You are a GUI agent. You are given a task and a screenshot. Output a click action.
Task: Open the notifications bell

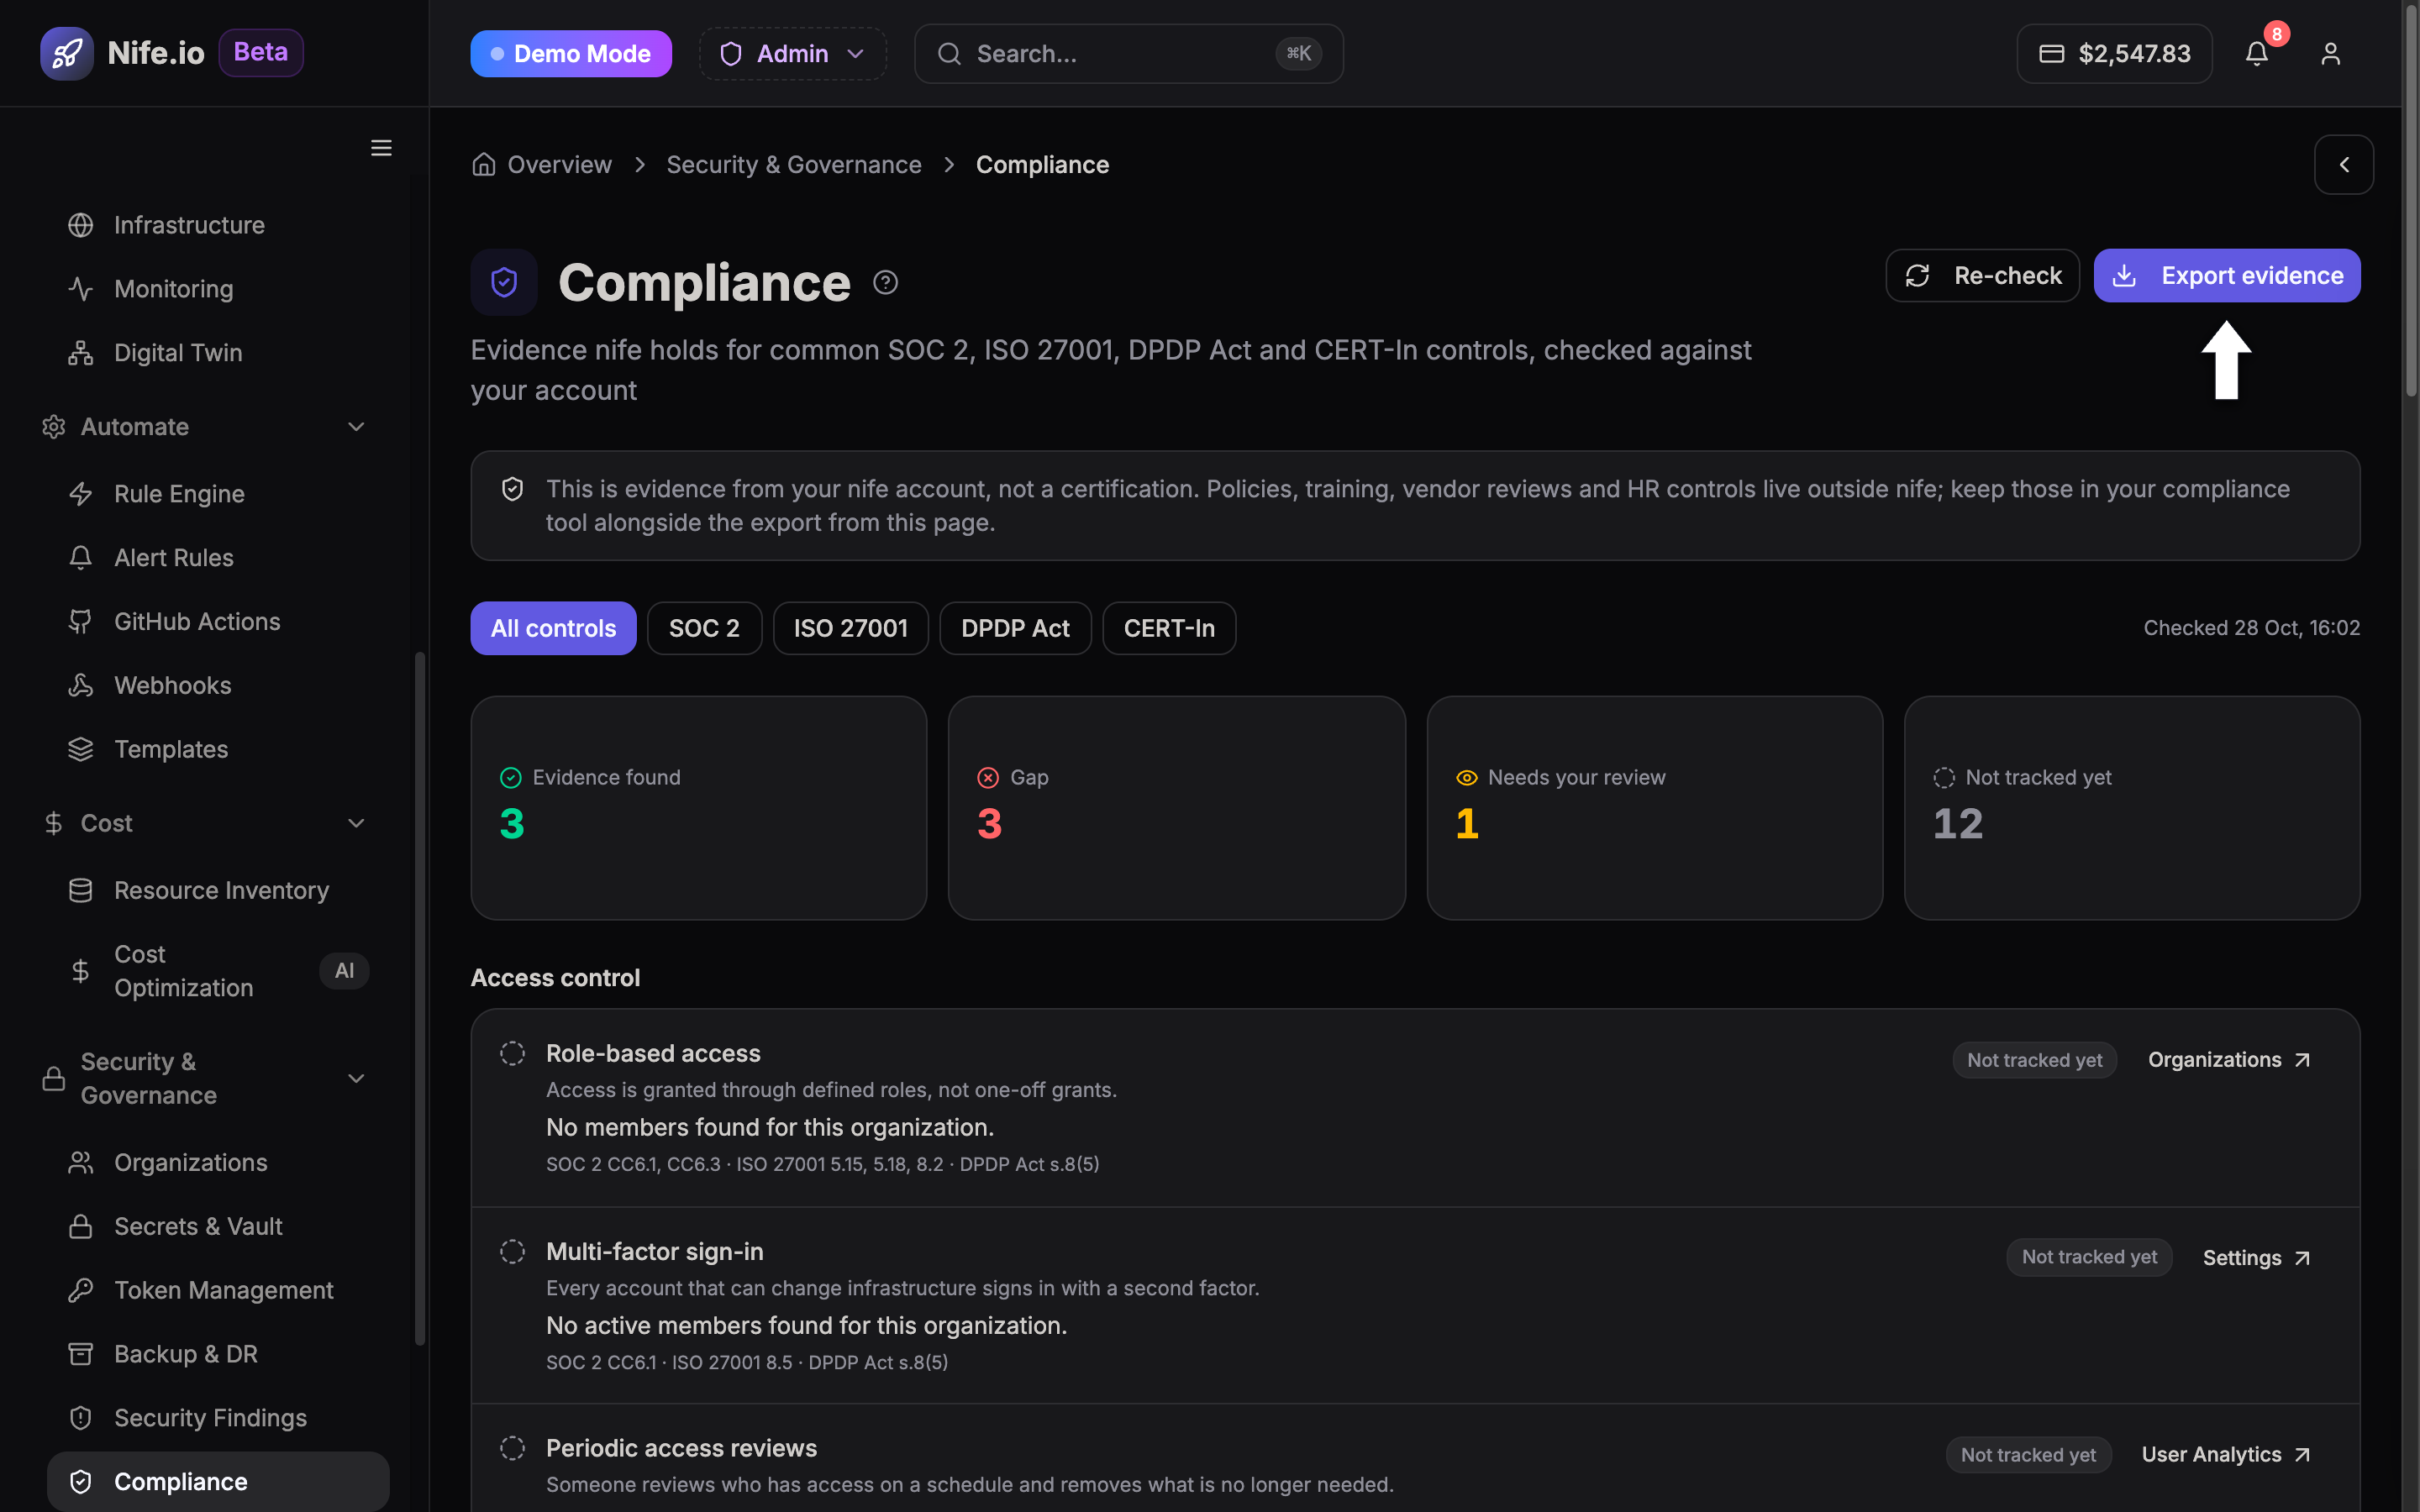coord(2257,53)
